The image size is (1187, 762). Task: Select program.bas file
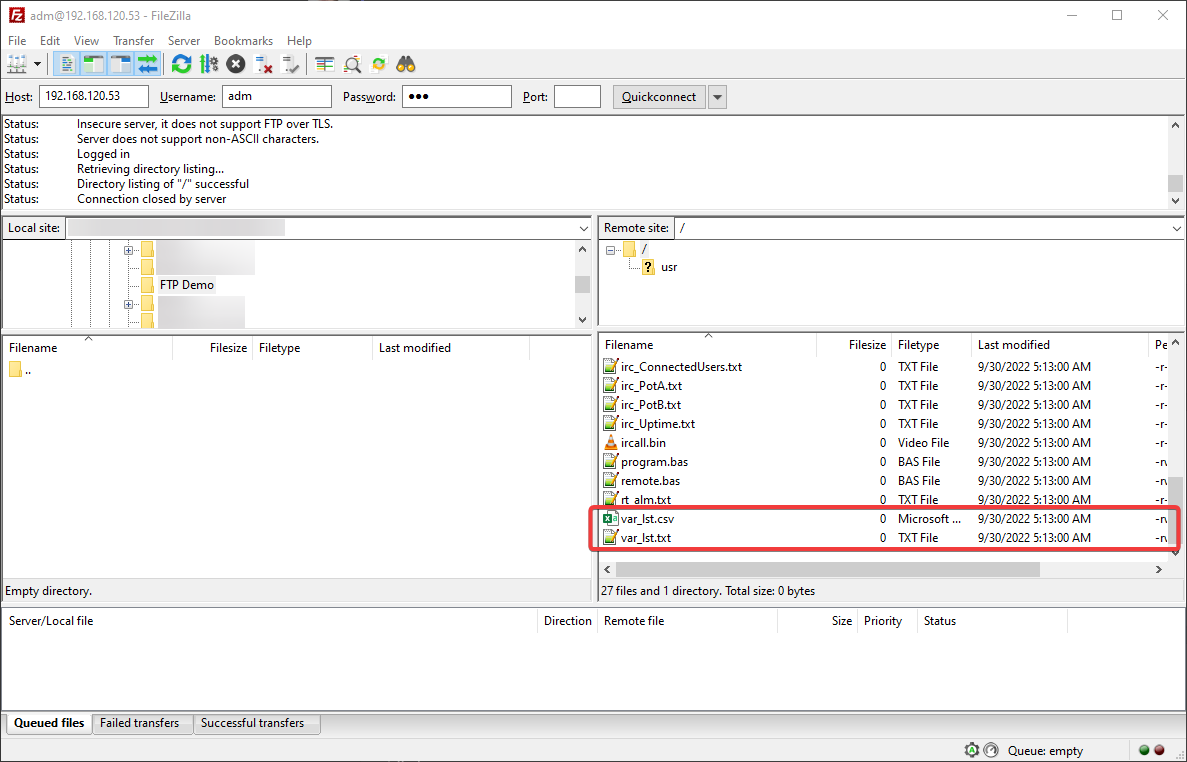(x=654, y=462)
